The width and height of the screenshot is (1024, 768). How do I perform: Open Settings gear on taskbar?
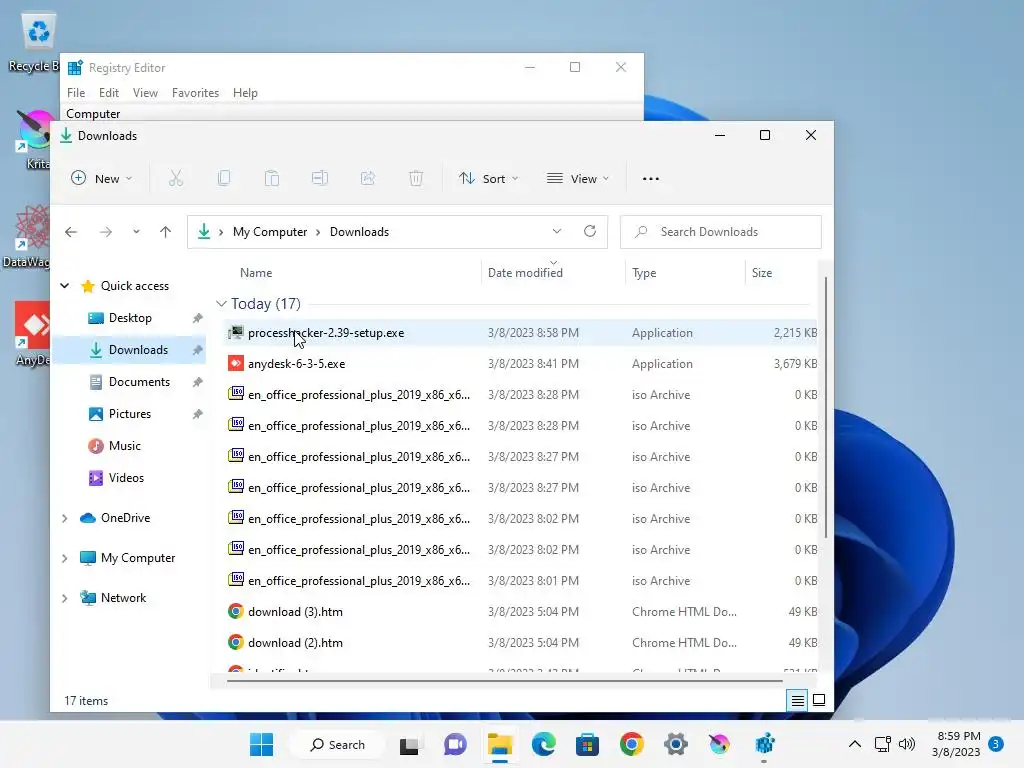pyautogui.click(x=676, y=744)
